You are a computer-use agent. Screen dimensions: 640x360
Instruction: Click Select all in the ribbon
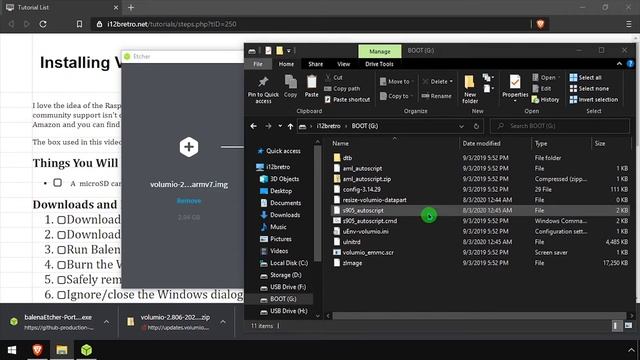pos(586,77)
